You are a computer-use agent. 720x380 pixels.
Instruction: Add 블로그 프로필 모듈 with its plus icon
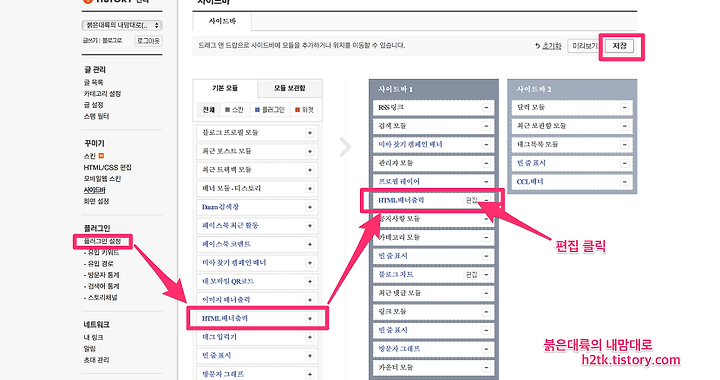(310, 133)
